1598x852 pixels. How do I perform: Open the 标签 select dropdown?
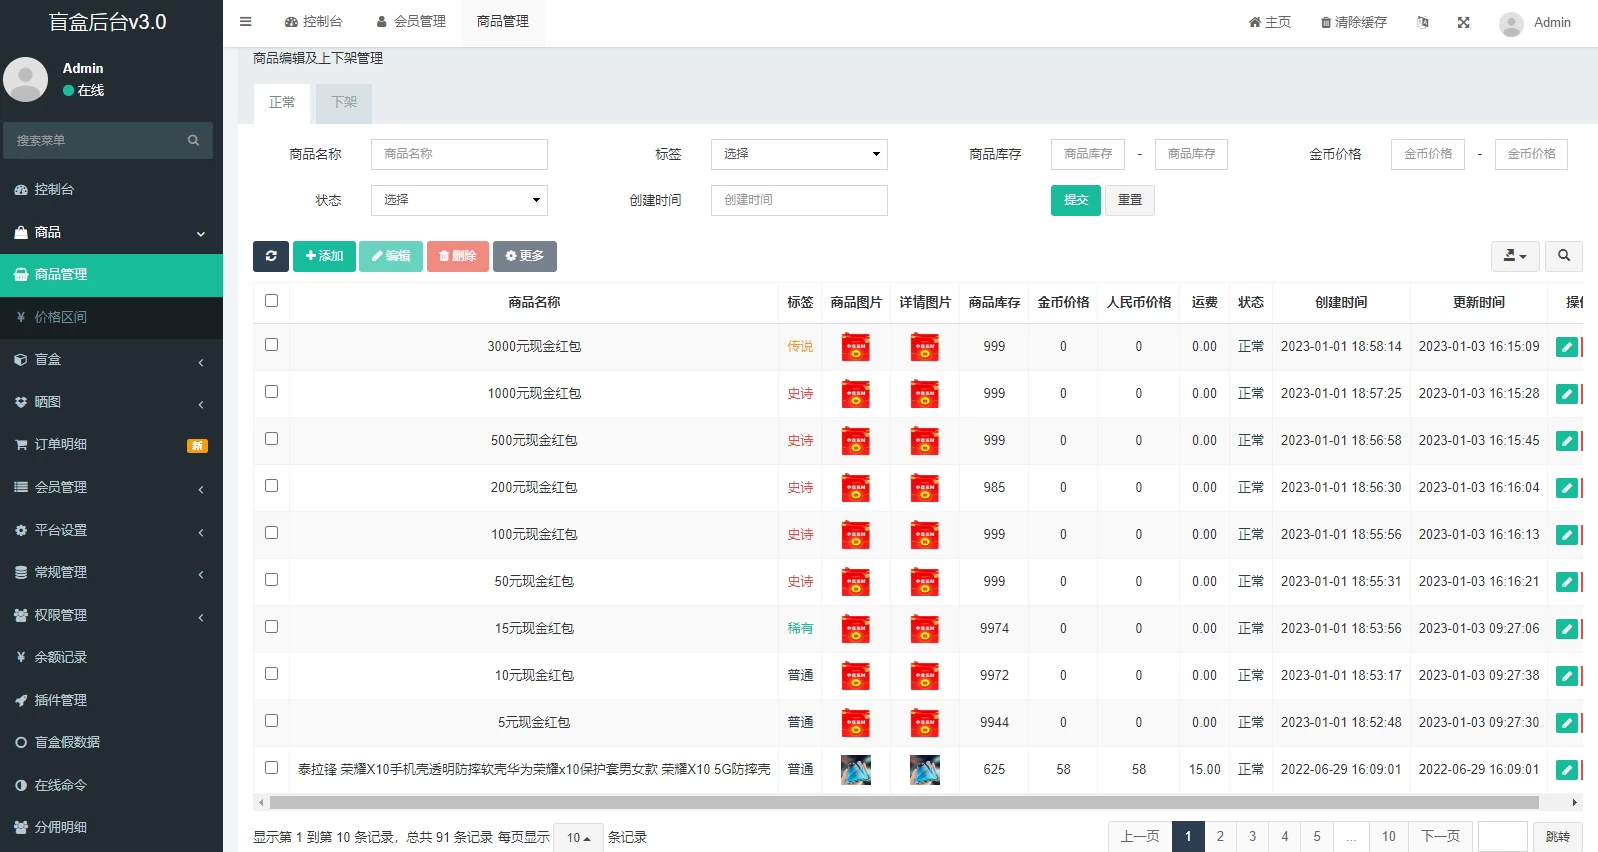[x=798, y=154]
